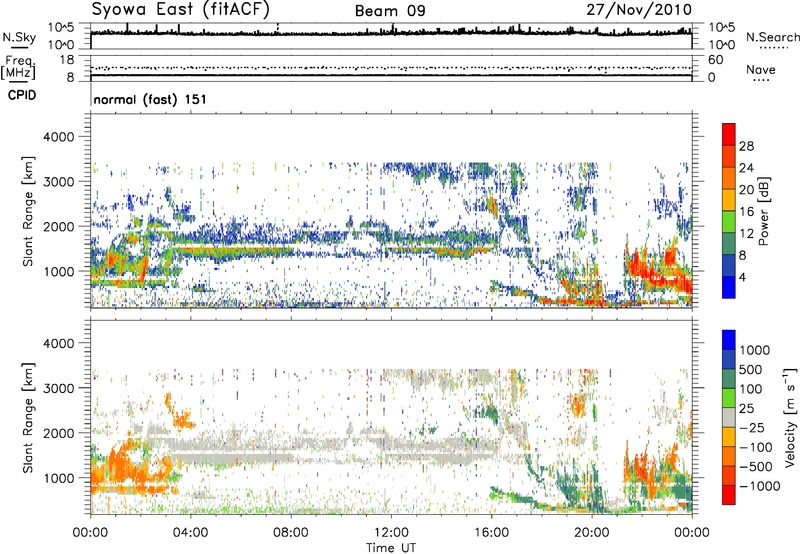
Task: Select the 'Time UT' axis title
Action: coord(391,548)
